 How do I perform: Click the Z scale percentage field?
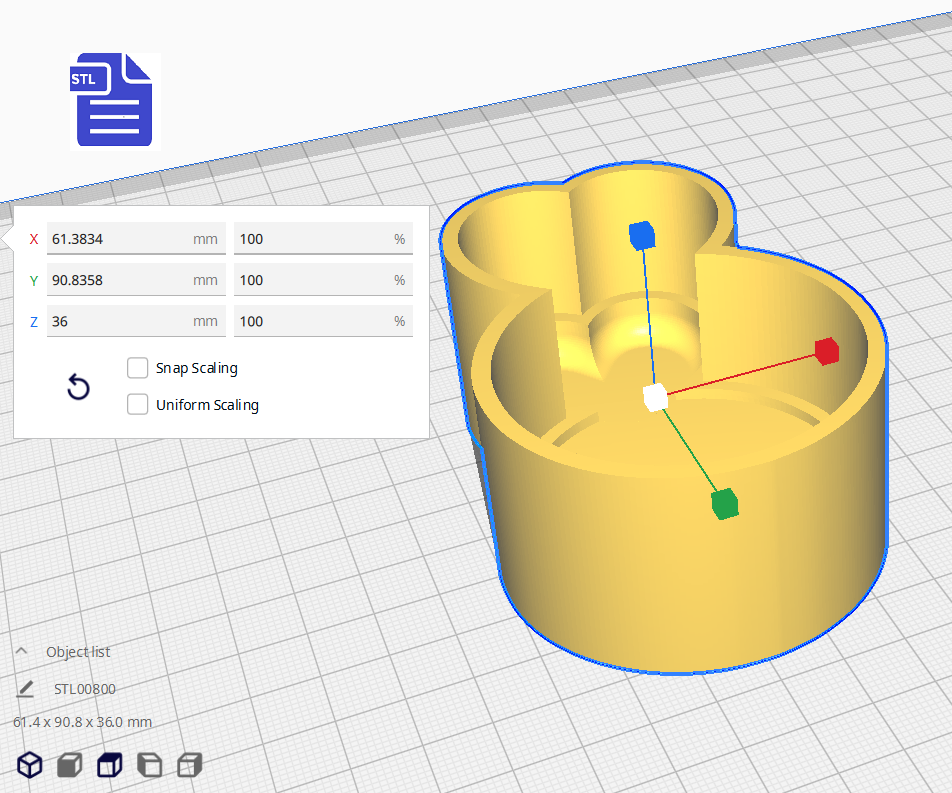pyautogui.click(x=312, y=321)
